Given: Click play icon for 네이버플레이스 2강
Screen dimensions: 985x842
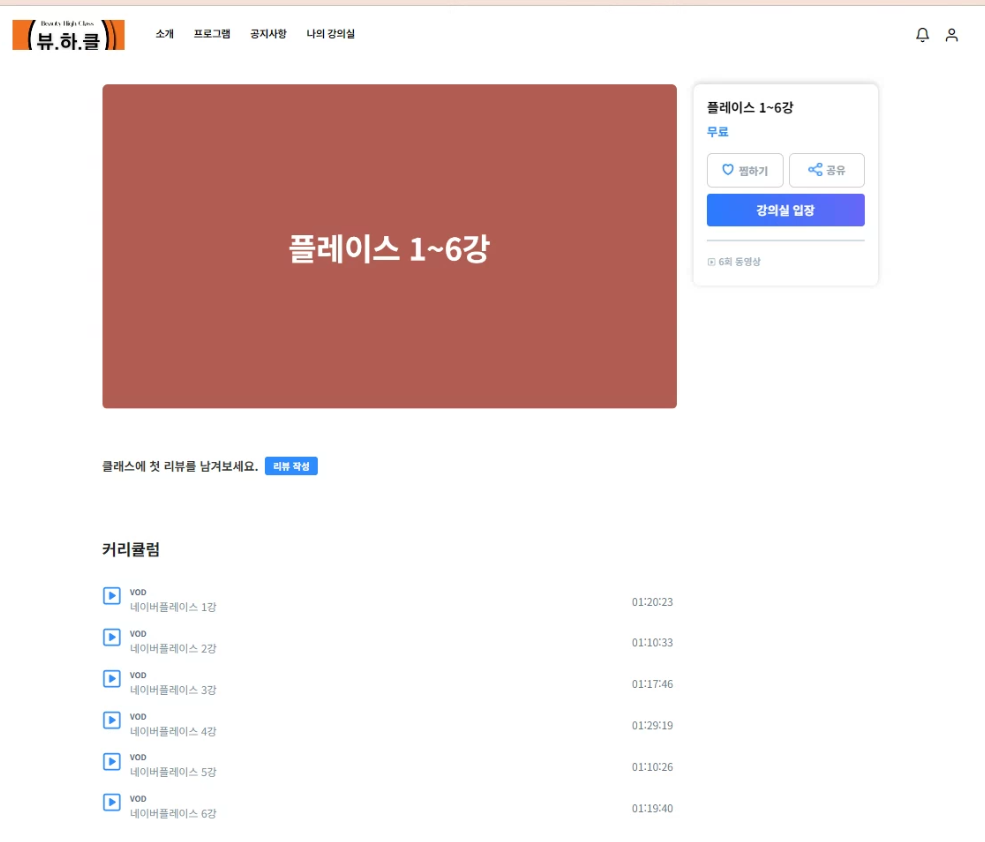Looking at the screenshot, I should pyautogui.click(x=112, y=637).
